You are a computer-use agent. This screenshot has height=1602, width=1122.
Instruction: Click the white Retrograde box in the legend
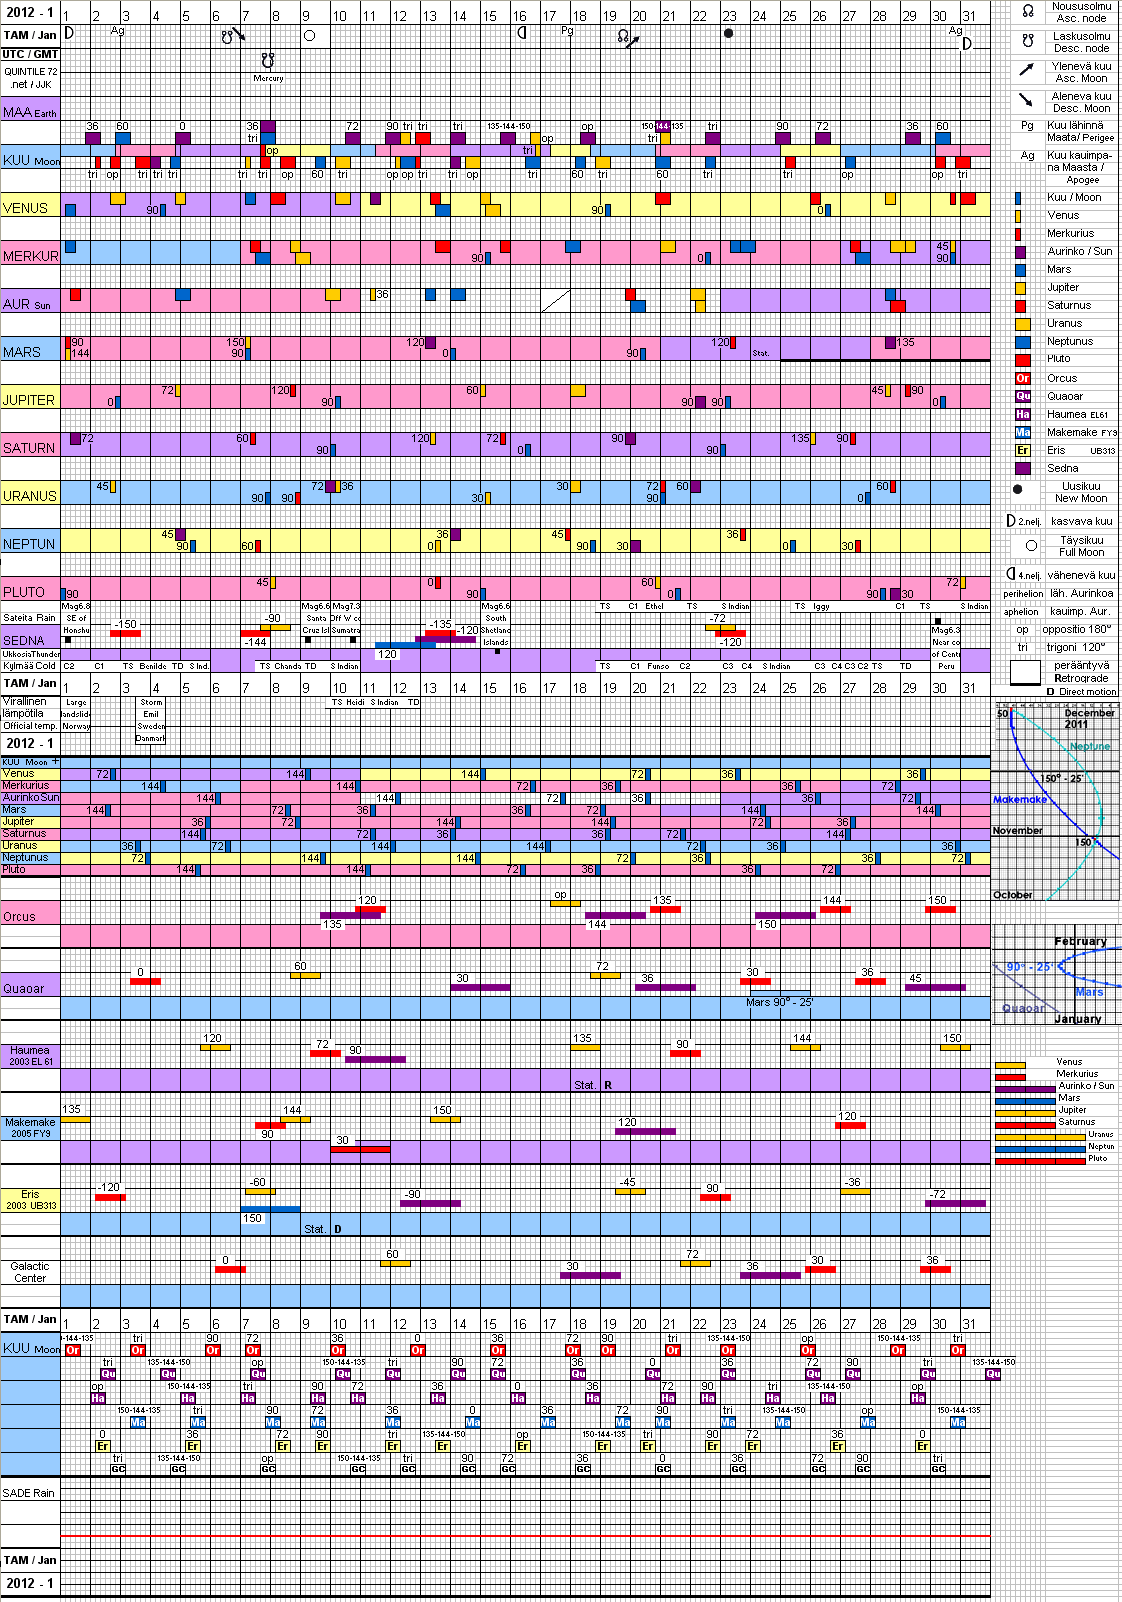coord(1025,672)
